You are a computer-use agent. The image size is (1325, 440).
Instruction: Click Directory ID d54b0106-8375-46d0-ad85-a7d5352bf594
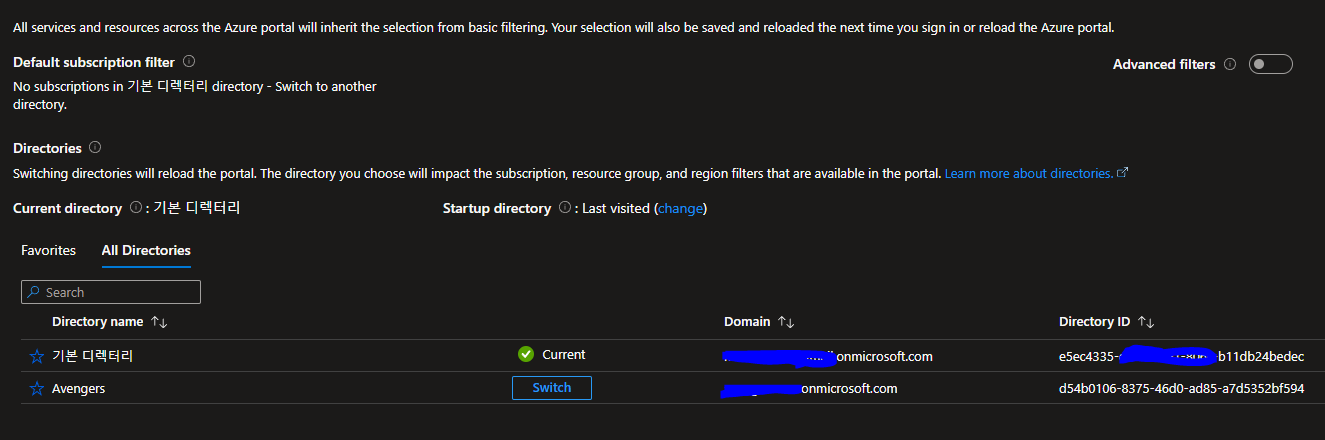pyautogui.click(x=1181, y=388)
